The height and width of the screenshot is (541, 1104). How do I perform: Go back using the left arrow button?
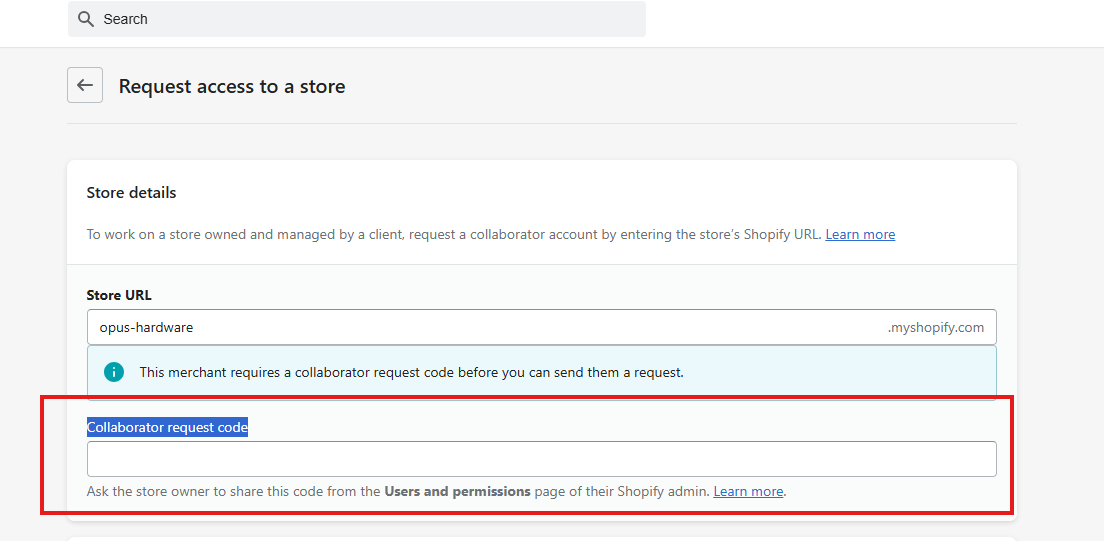pyautogui.click(x=85, y=86)
